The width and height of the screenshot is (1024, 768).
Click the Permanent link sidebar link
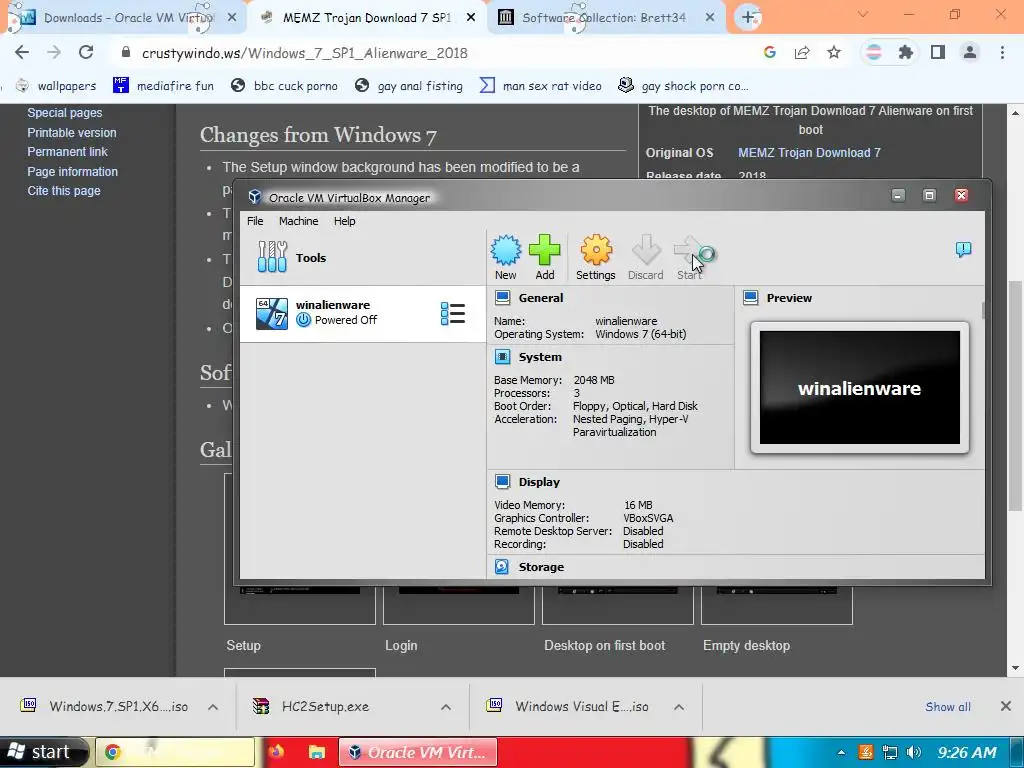67,152
